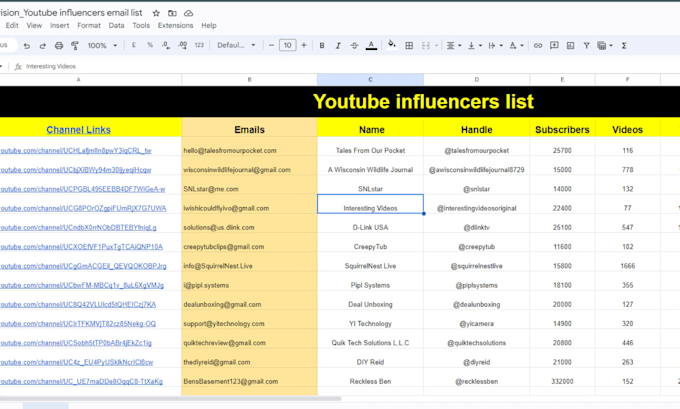
Task: Select the @recklessben handle cell
Action: click(x=476, y=378)
